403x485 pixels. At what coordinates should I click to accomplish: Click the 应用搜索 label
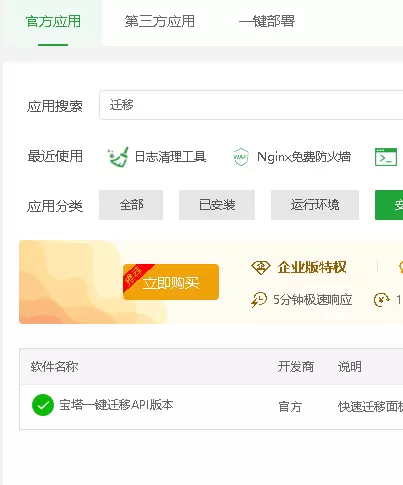click(x=55, y=106)
